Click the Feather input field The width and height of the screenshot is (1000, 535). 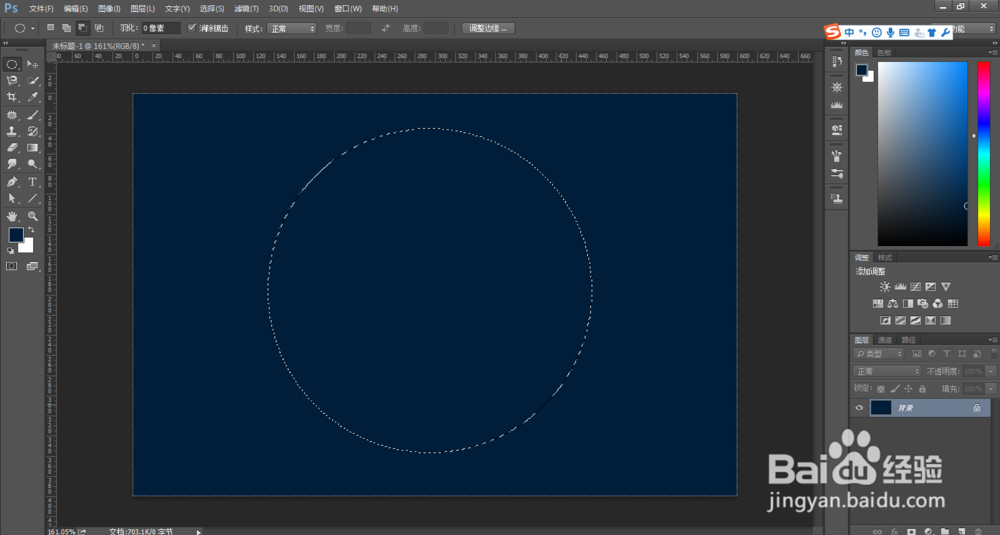(161, 29)
